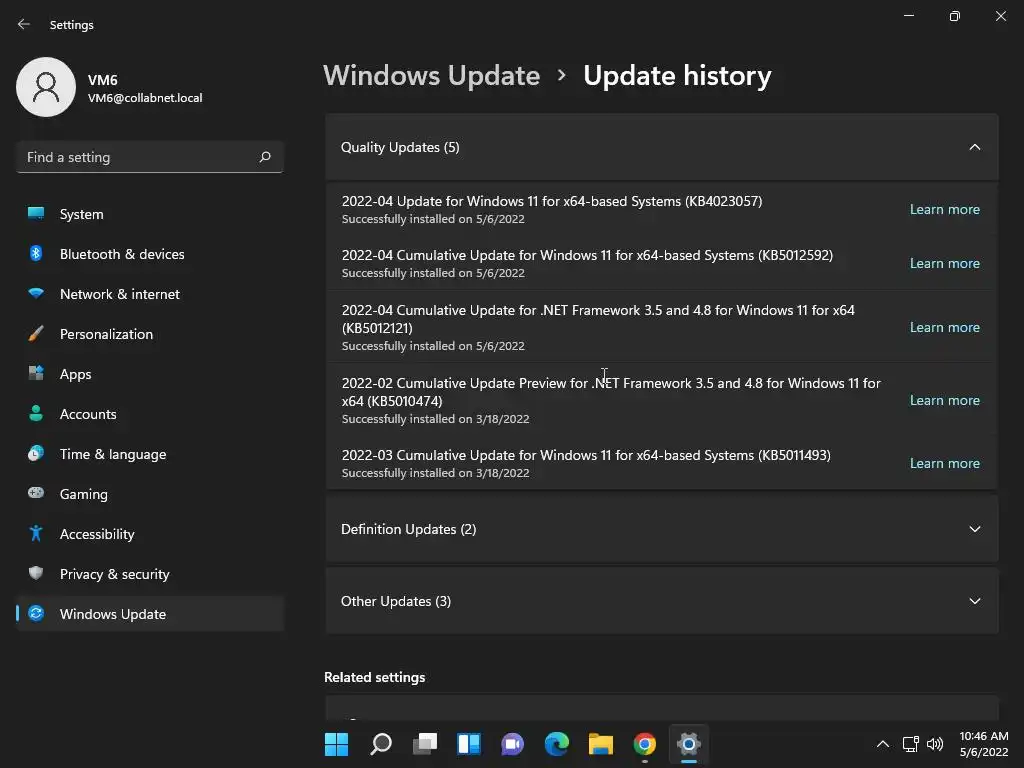Select Accessibility menu label
The image size is (1024, 768).
click(x=97, y=534)
